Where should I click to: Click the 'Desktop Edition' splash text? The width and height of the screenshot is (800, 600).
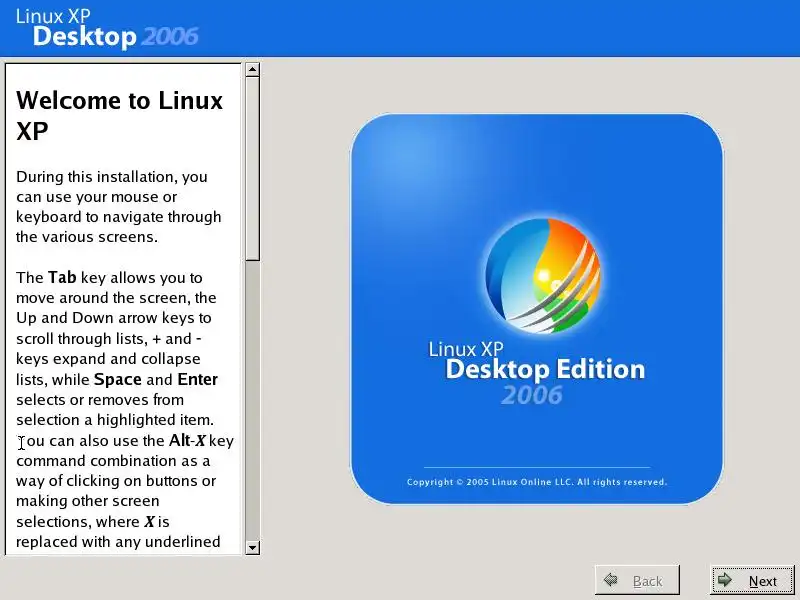[545, 369]
